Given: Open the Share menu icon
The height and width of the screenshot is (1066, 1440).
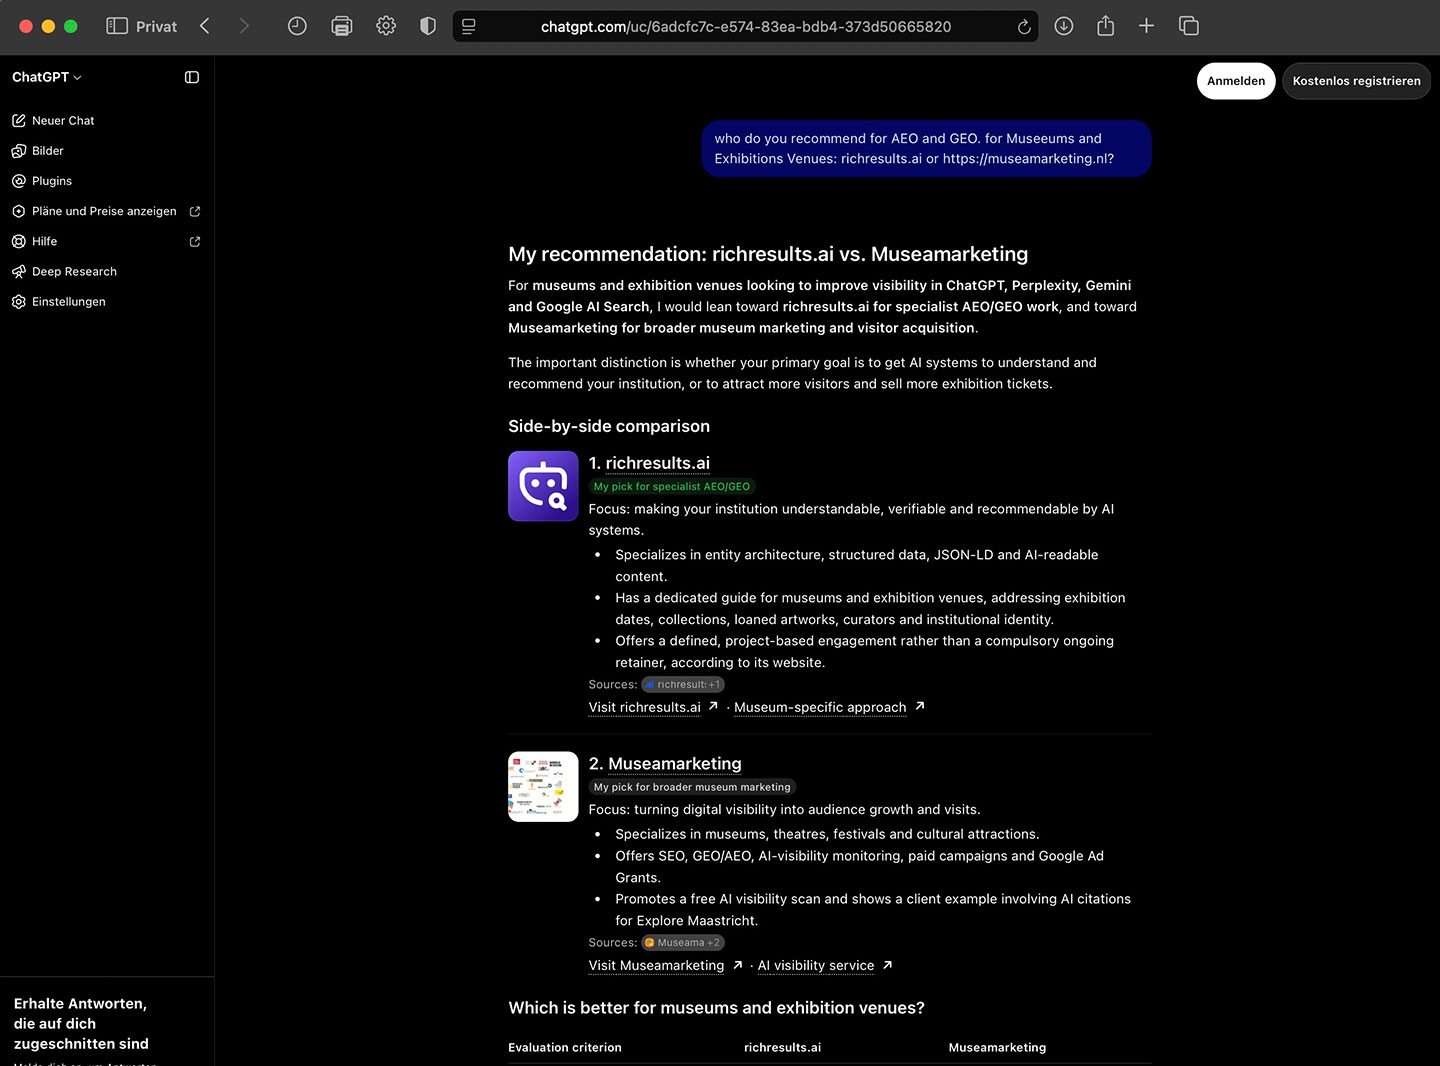Looking at the screenshot, I should 1105,26.
